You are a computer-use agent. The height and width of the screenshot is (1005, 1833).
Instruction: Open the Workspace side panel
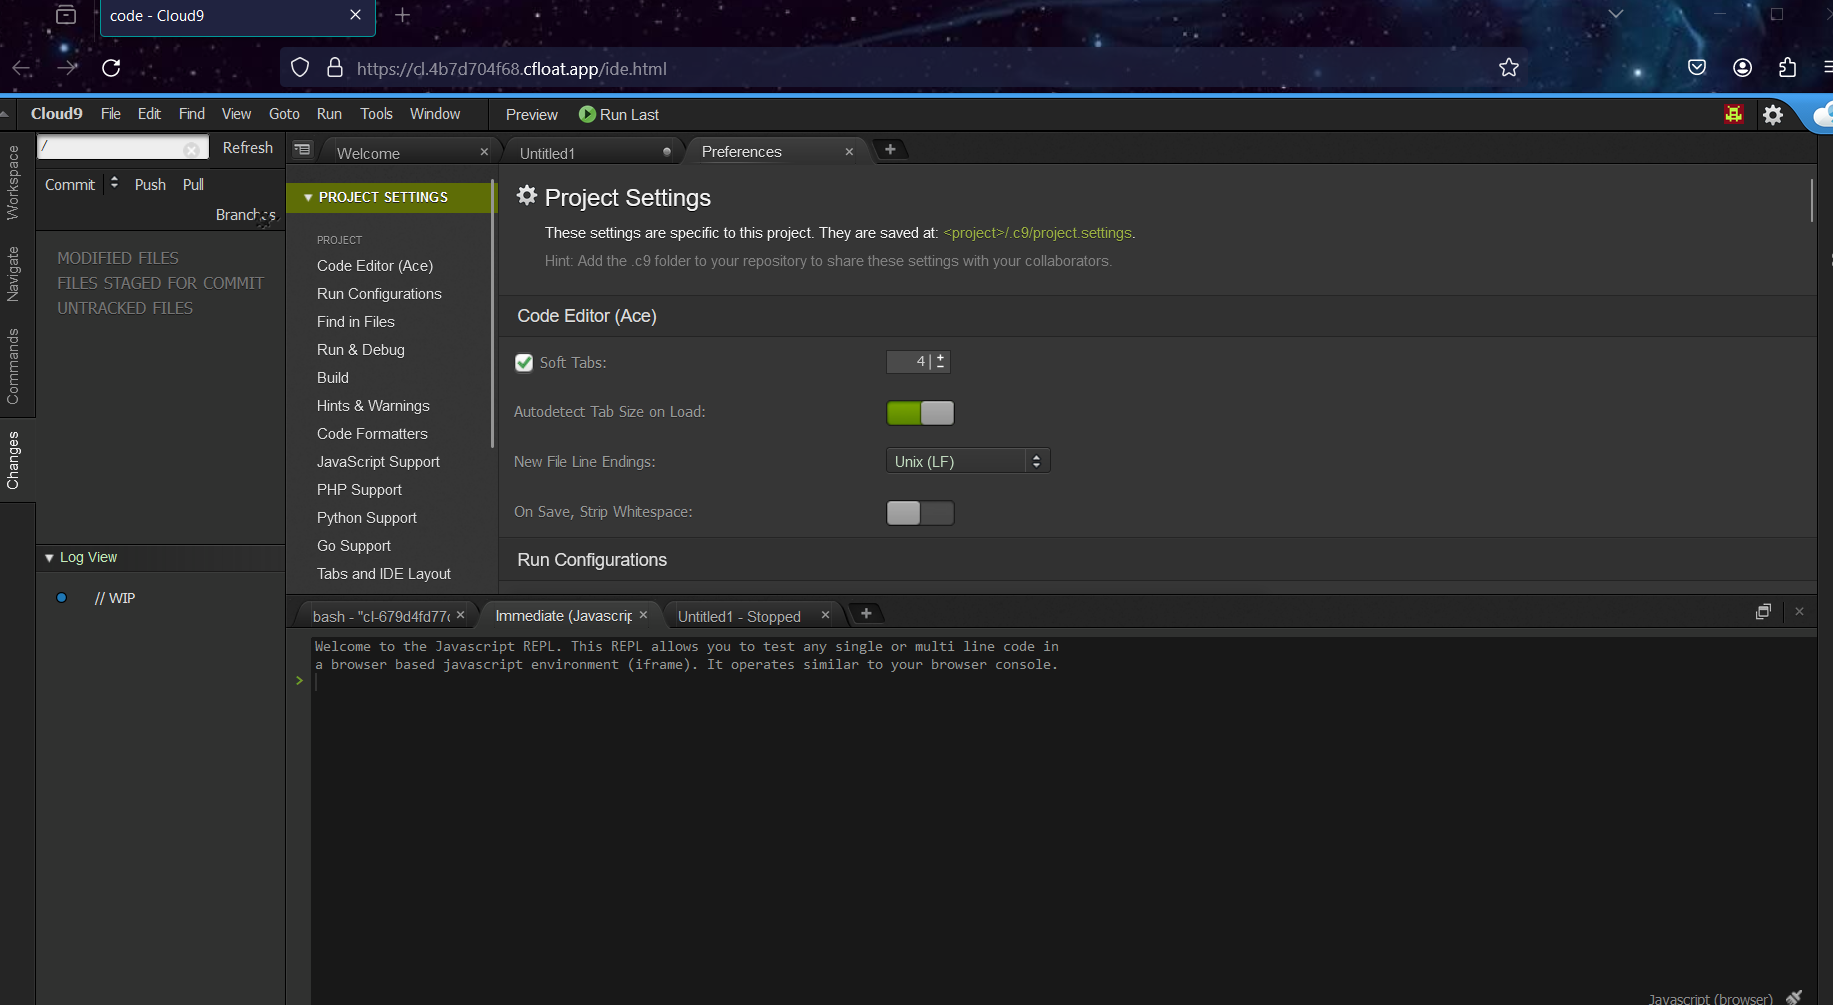click(x=13, y=182)
